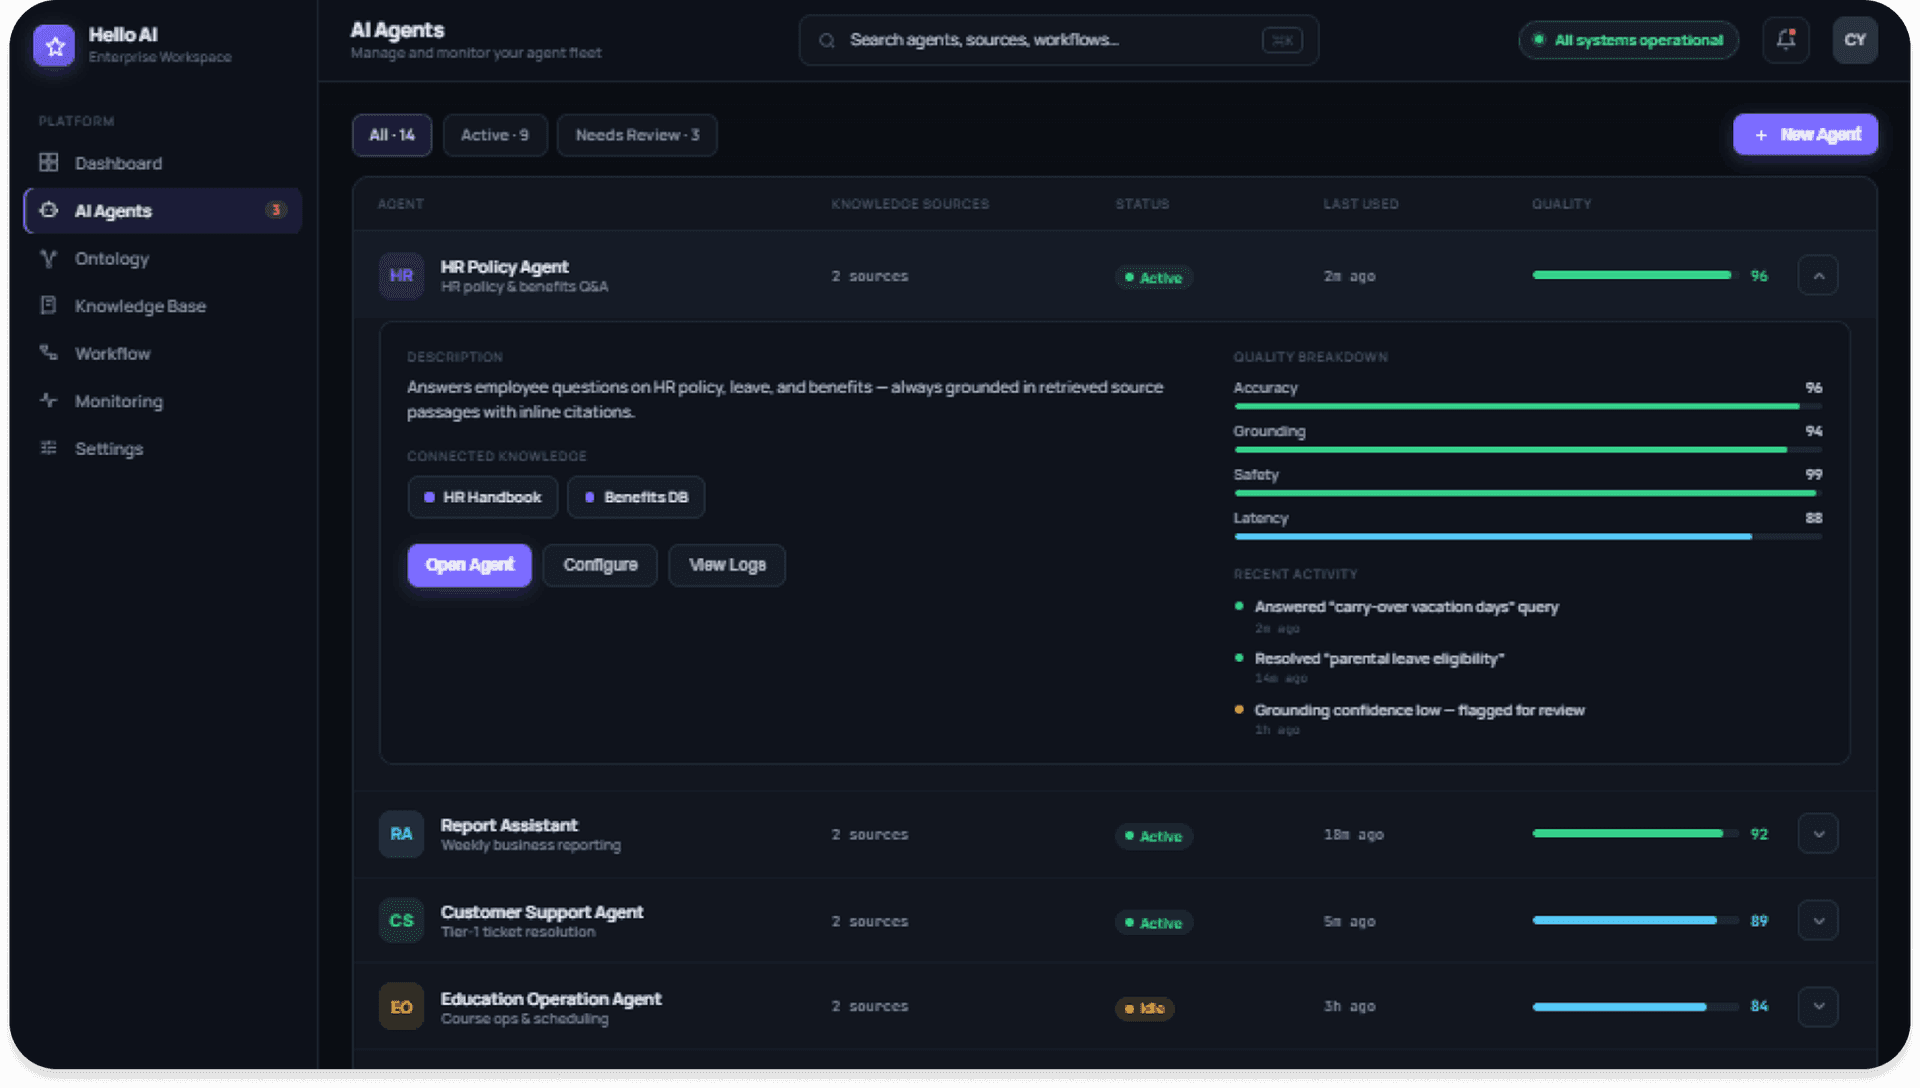Click the CY user avatar
This screenshot has width=1920, height=1088.
1854,40
